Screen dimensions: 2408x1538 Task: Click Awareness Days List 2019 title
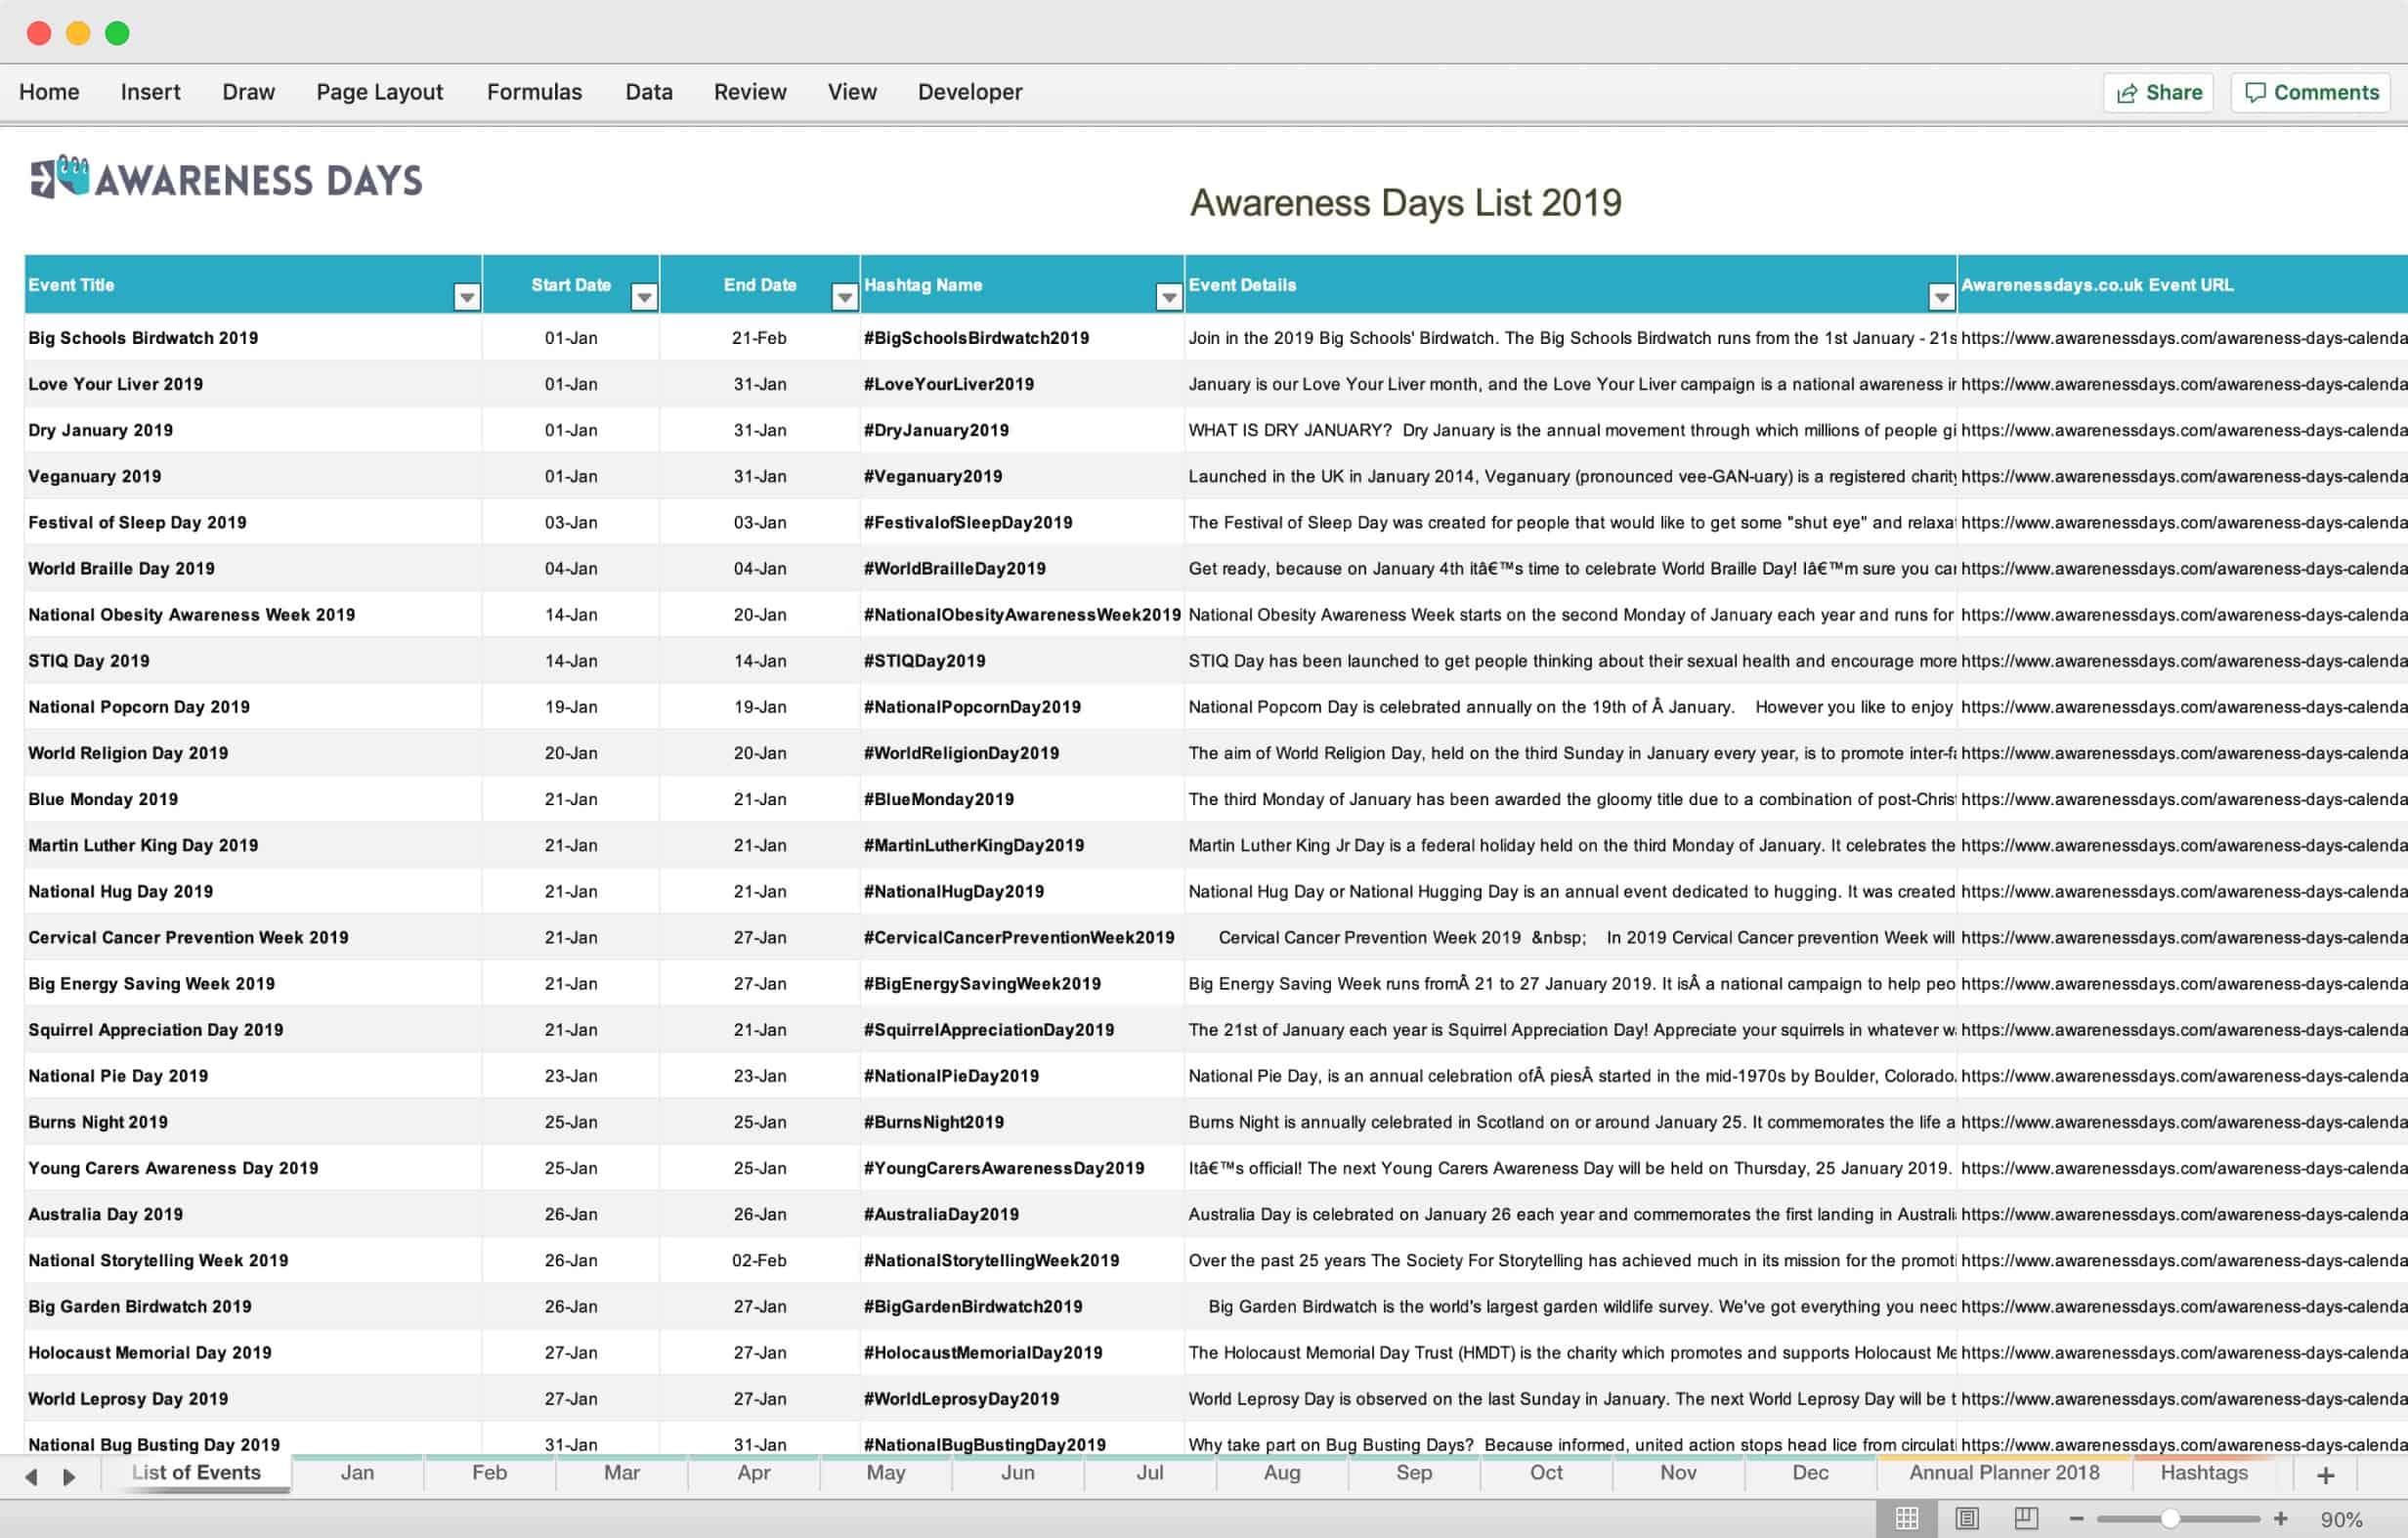pos(1405,202)
